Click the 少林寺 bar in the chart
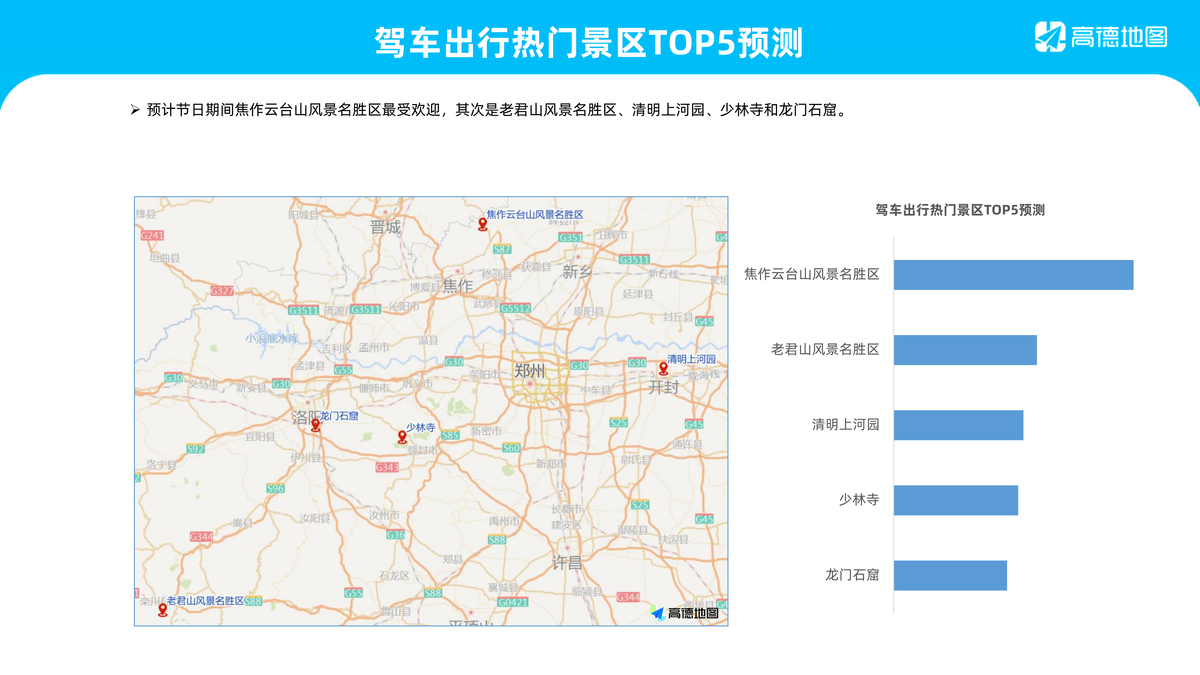Image resolution: width=1200 pixels, height=675 pixels. click(x=956, y=500)
